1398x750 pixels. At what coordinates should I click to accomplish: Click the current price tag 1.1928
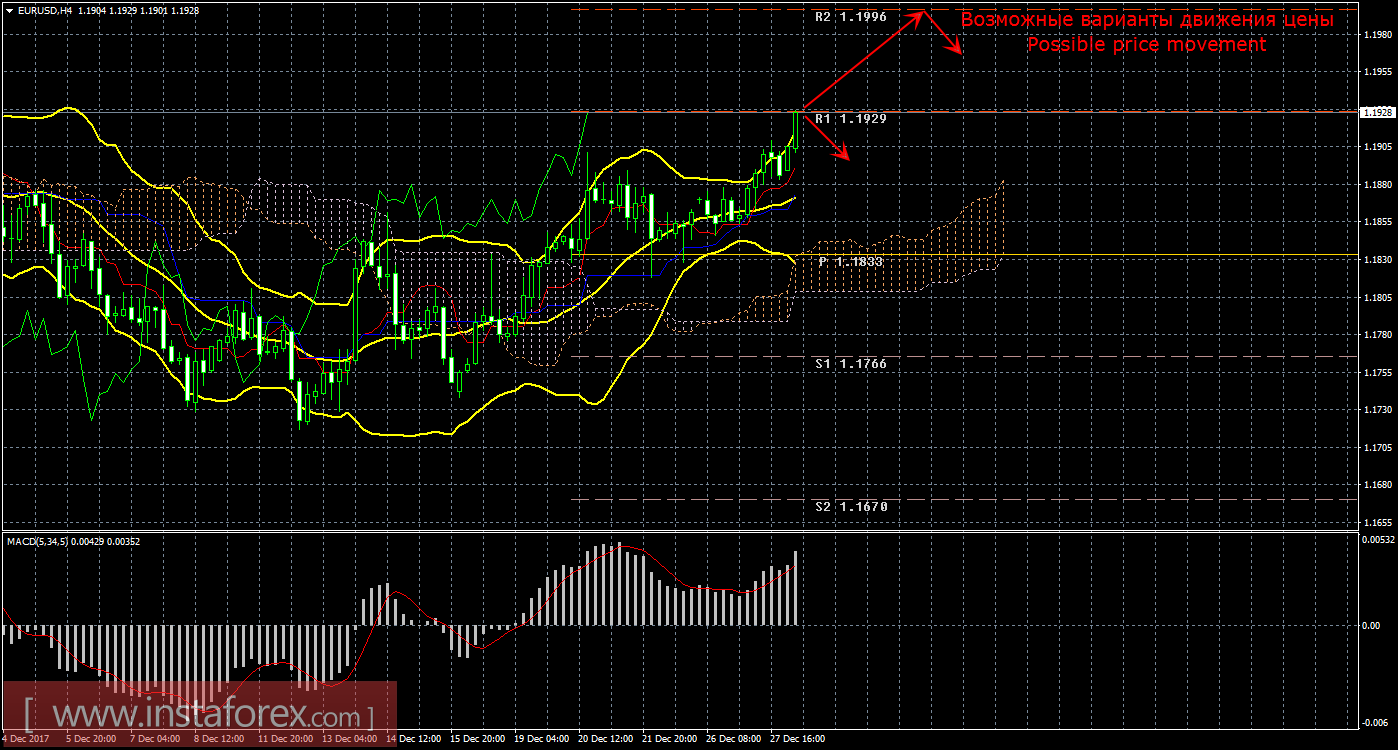coord(1377,113)
